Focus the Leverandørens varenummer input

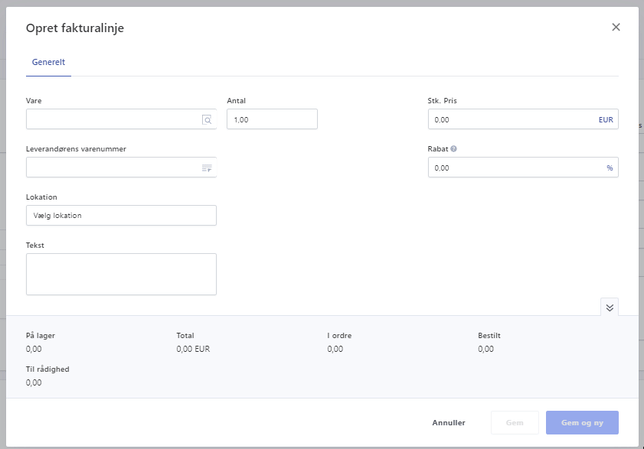[x=112, y=168]
